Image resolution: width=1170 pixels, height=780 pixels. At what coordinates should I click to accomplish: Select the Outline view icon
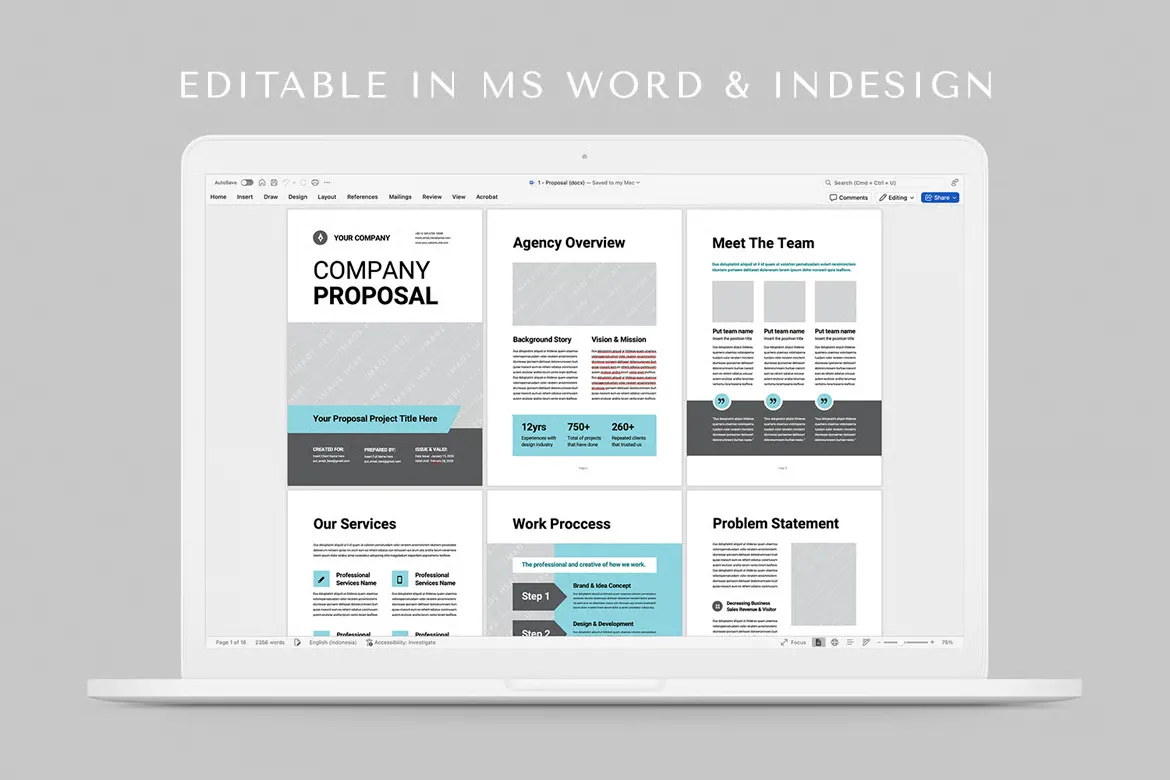[850, 643]
